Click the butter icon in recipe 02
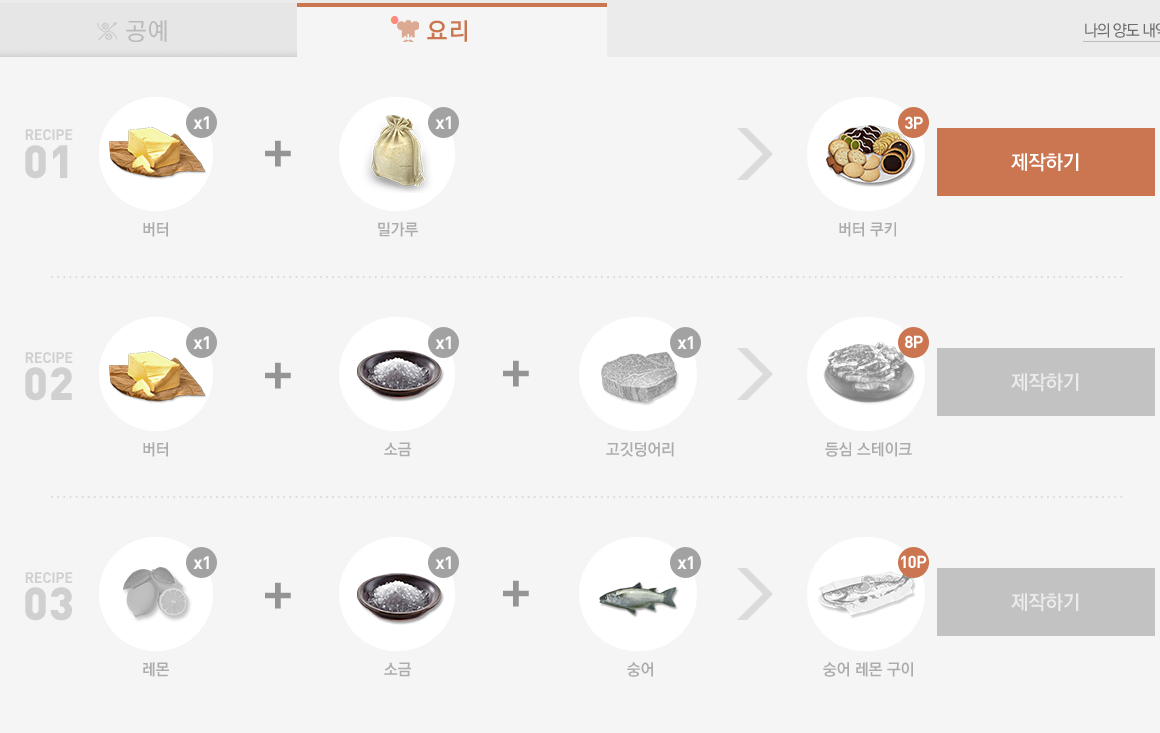This screenshot has width=1160, height=733. (156, 375)
